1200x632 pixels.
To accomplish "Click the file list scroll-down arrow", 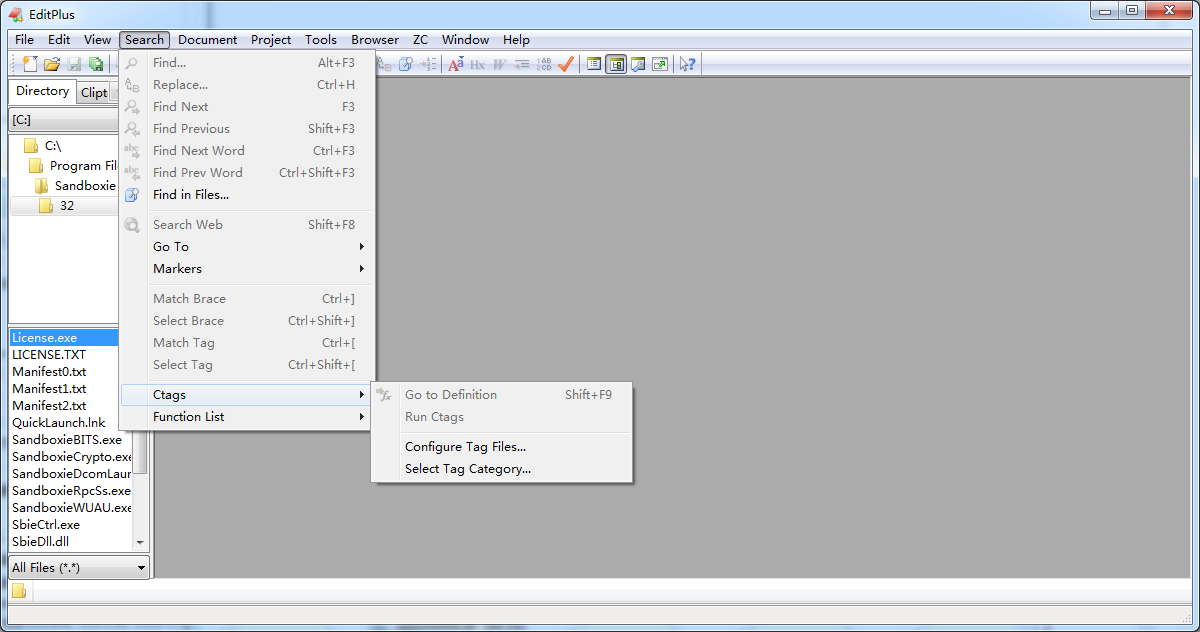I will point(140,543).
